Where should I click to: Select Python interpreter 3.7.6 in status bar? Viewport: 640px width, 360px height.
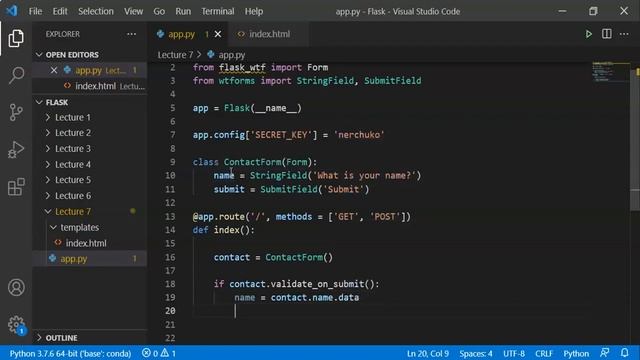[70, 353]
